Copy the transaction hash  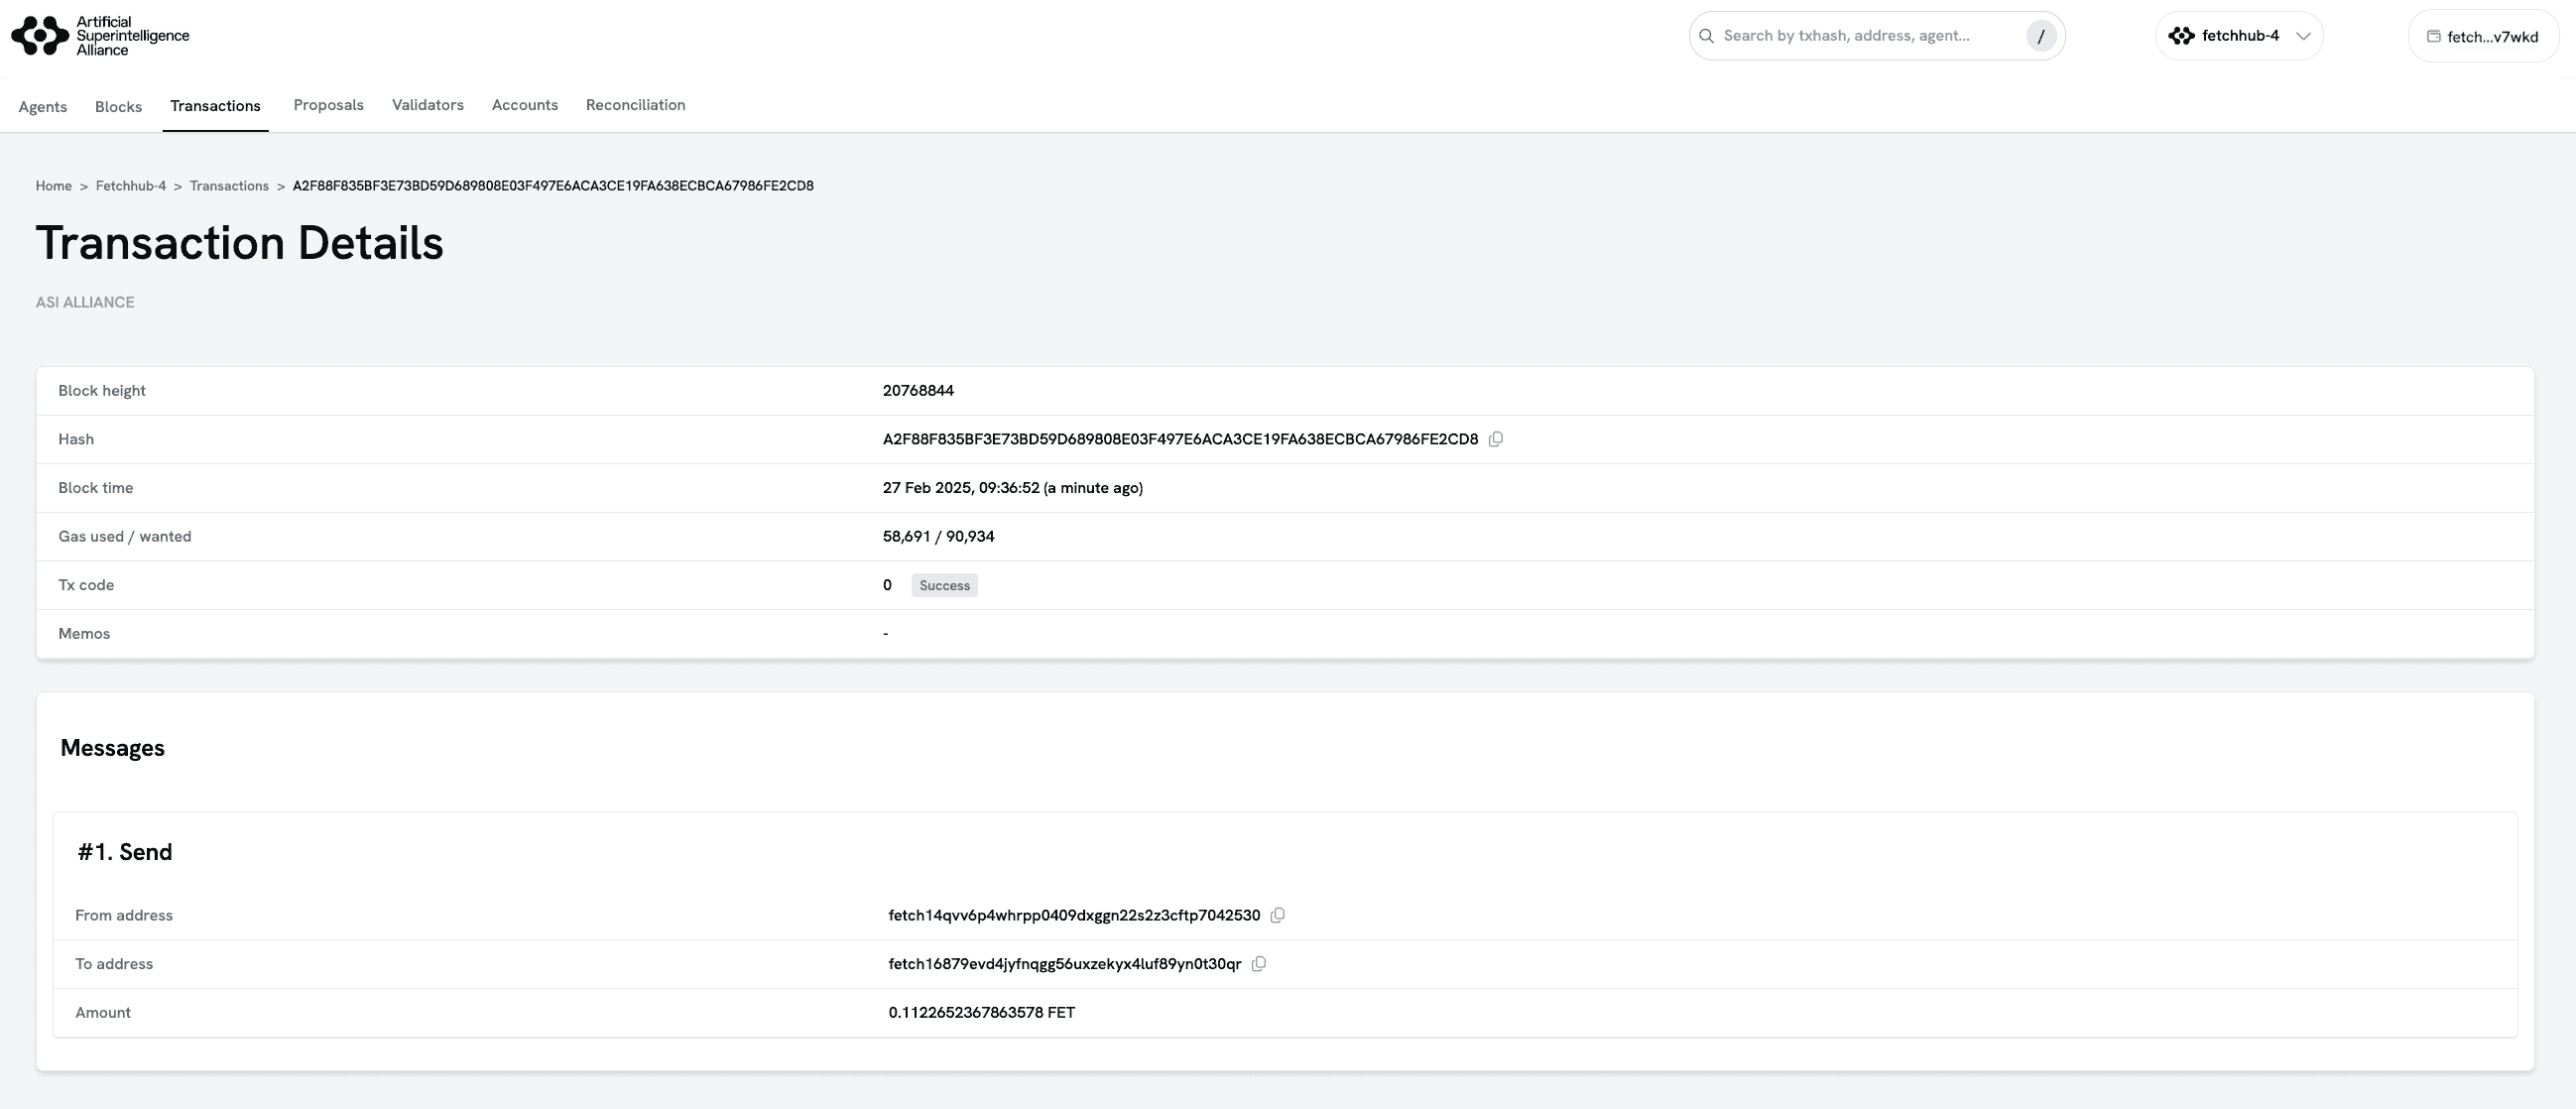click(x=1496, y=439)
